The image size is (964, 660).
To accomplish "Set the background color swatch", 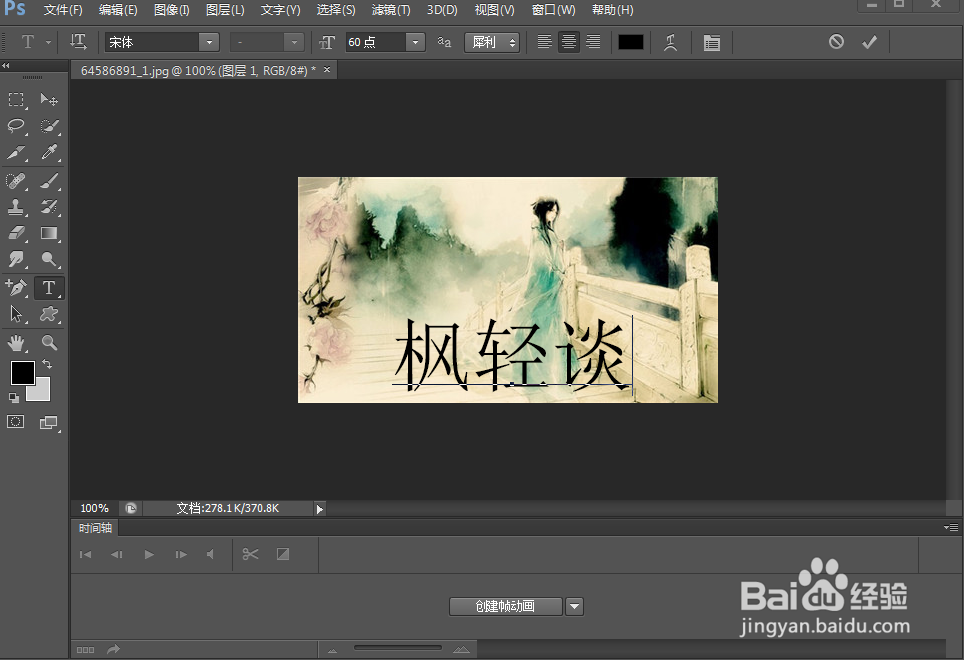I will [41, 392].
